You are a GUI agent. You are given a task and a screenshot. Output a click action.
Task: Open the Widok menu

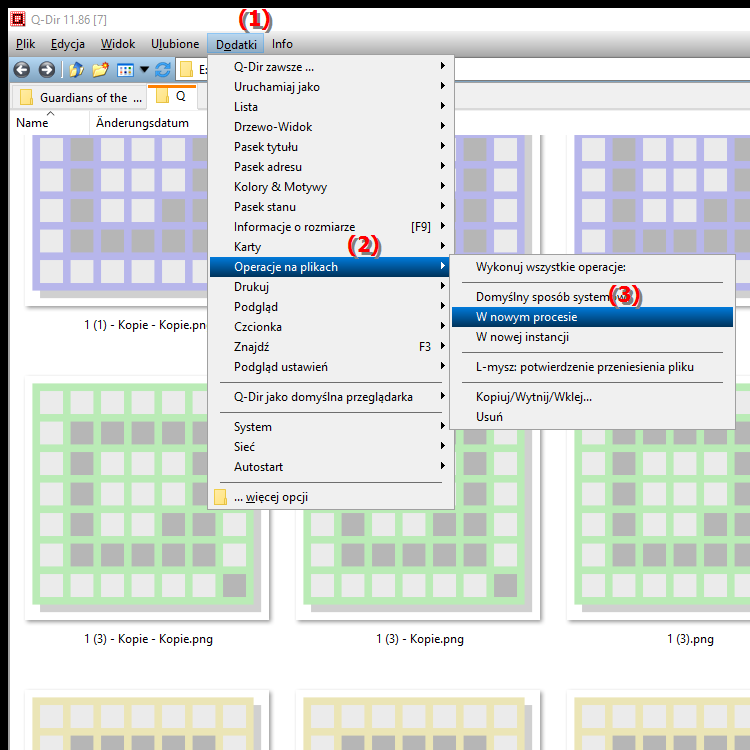point(118,44)
